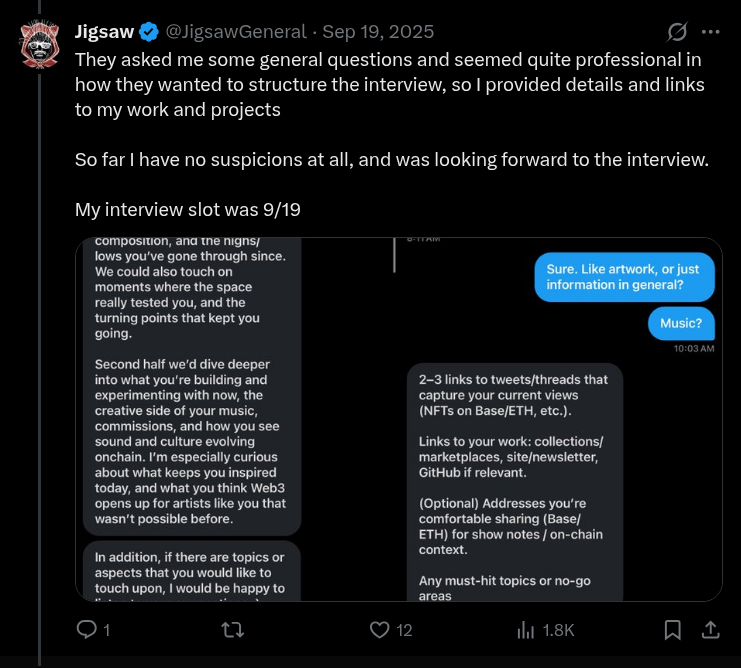
Task: Open Grok actions icon beside the date
Action: tap(676, 31)
